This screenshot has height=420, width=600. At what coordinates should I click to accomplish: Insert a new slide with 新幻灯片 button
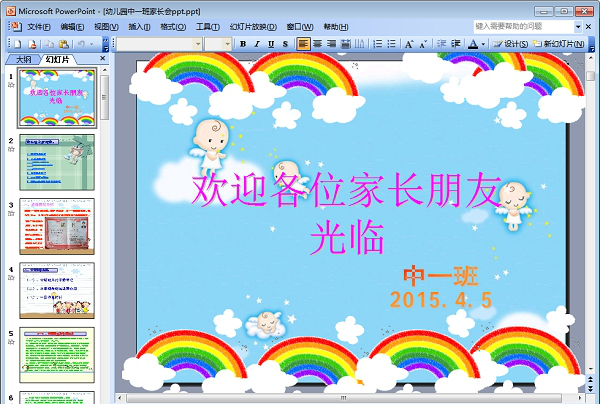(559, 44)
